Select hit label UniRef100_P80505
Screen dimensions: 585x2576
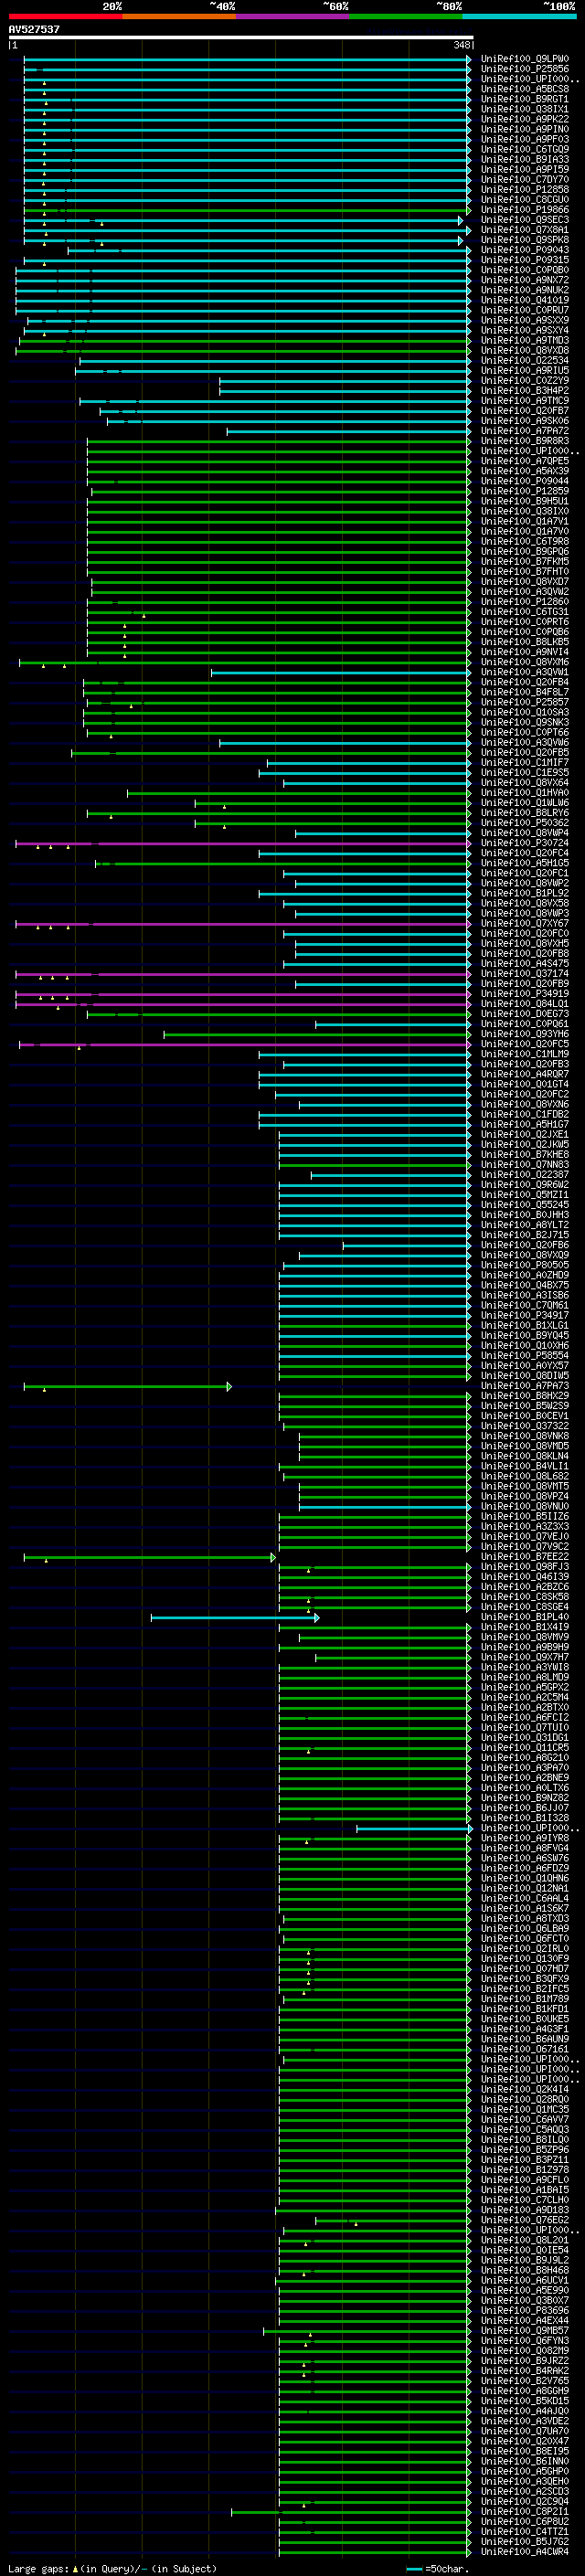(x=525, y=1265)
